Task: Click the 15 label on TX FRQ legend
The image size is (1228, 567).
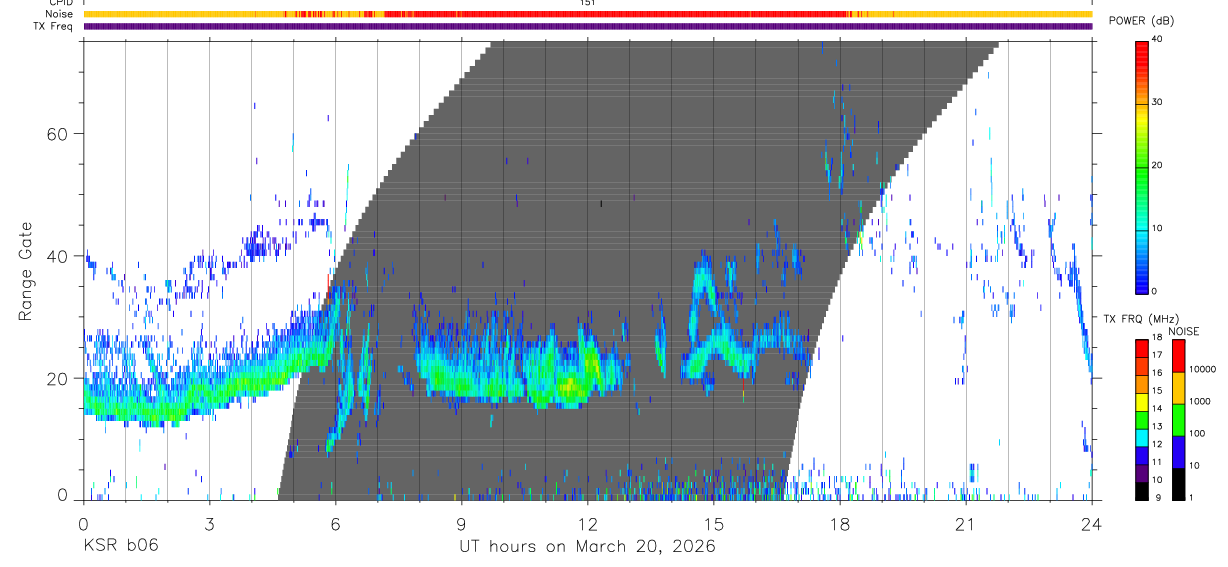Action: click(x=1156, y=391)
